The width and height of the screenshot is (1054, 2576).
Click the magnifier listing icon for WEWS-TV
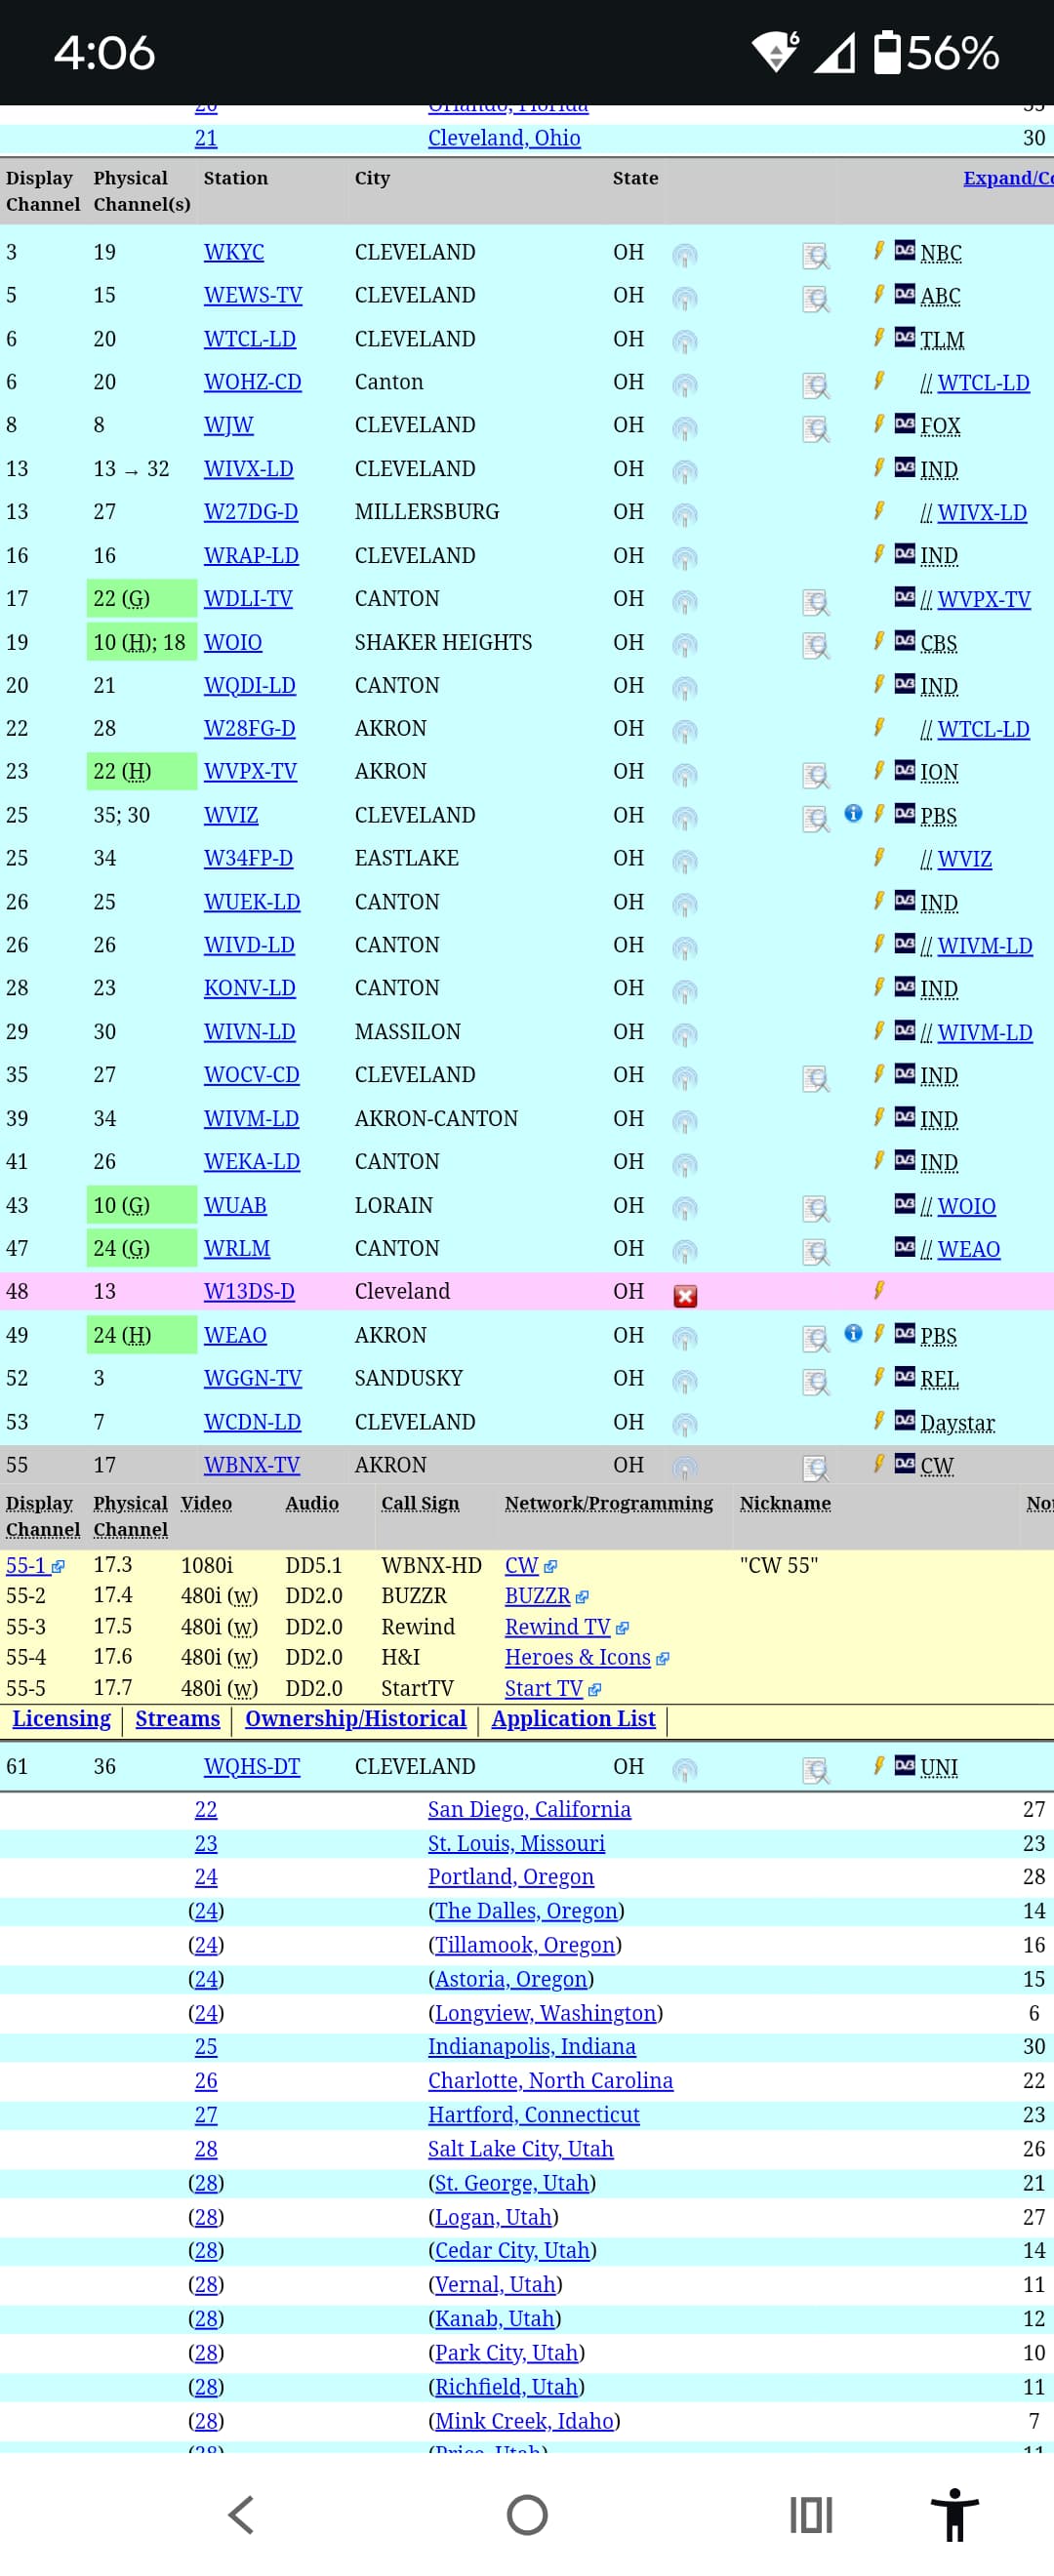(816, 298)
